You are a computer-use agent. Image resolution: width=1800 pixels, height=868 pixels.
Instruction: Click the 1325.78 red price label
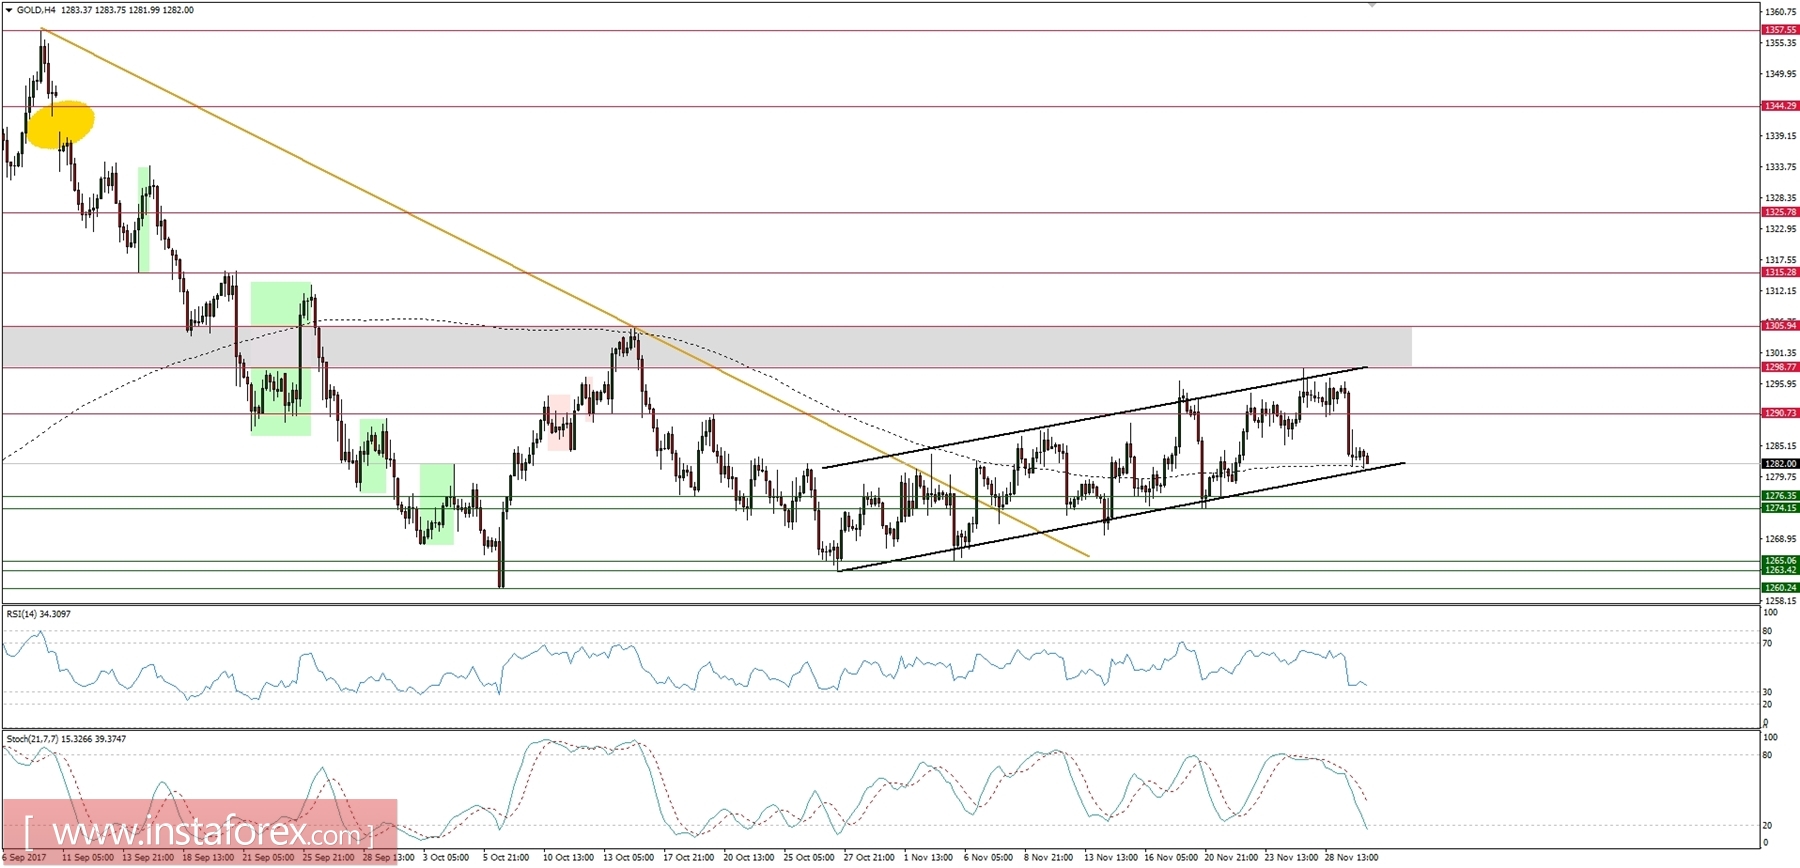point(1780,212)
